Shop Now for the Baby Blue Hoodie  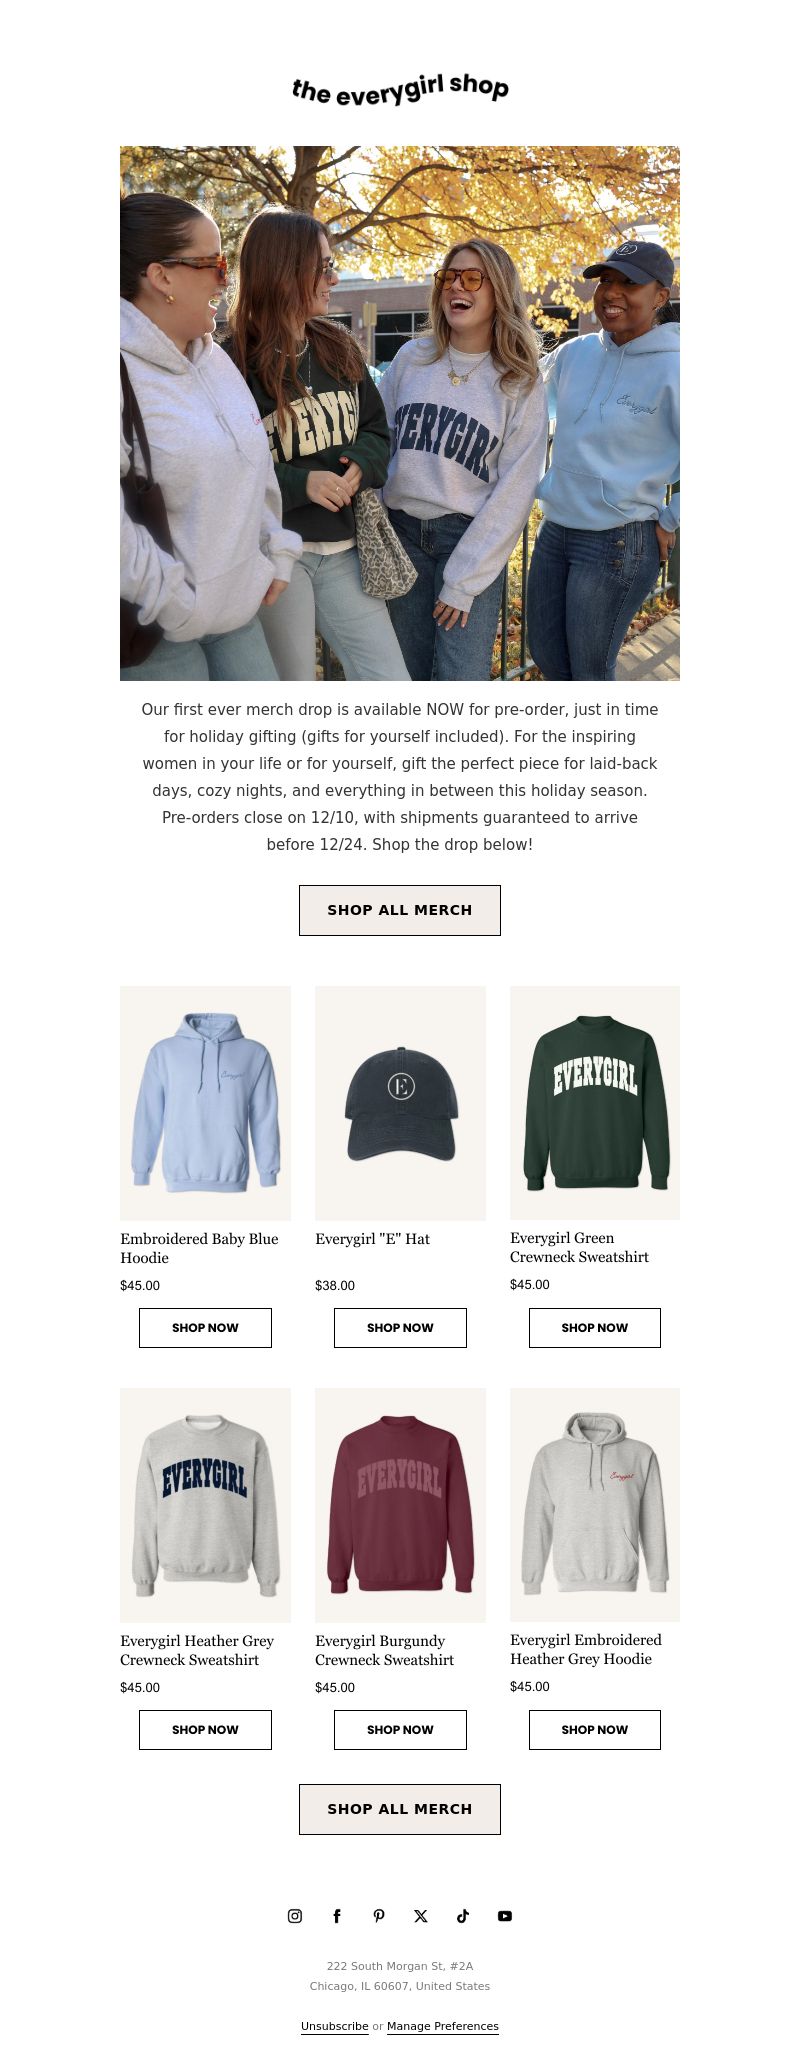pyautogui.click(x=205, y=1328)
